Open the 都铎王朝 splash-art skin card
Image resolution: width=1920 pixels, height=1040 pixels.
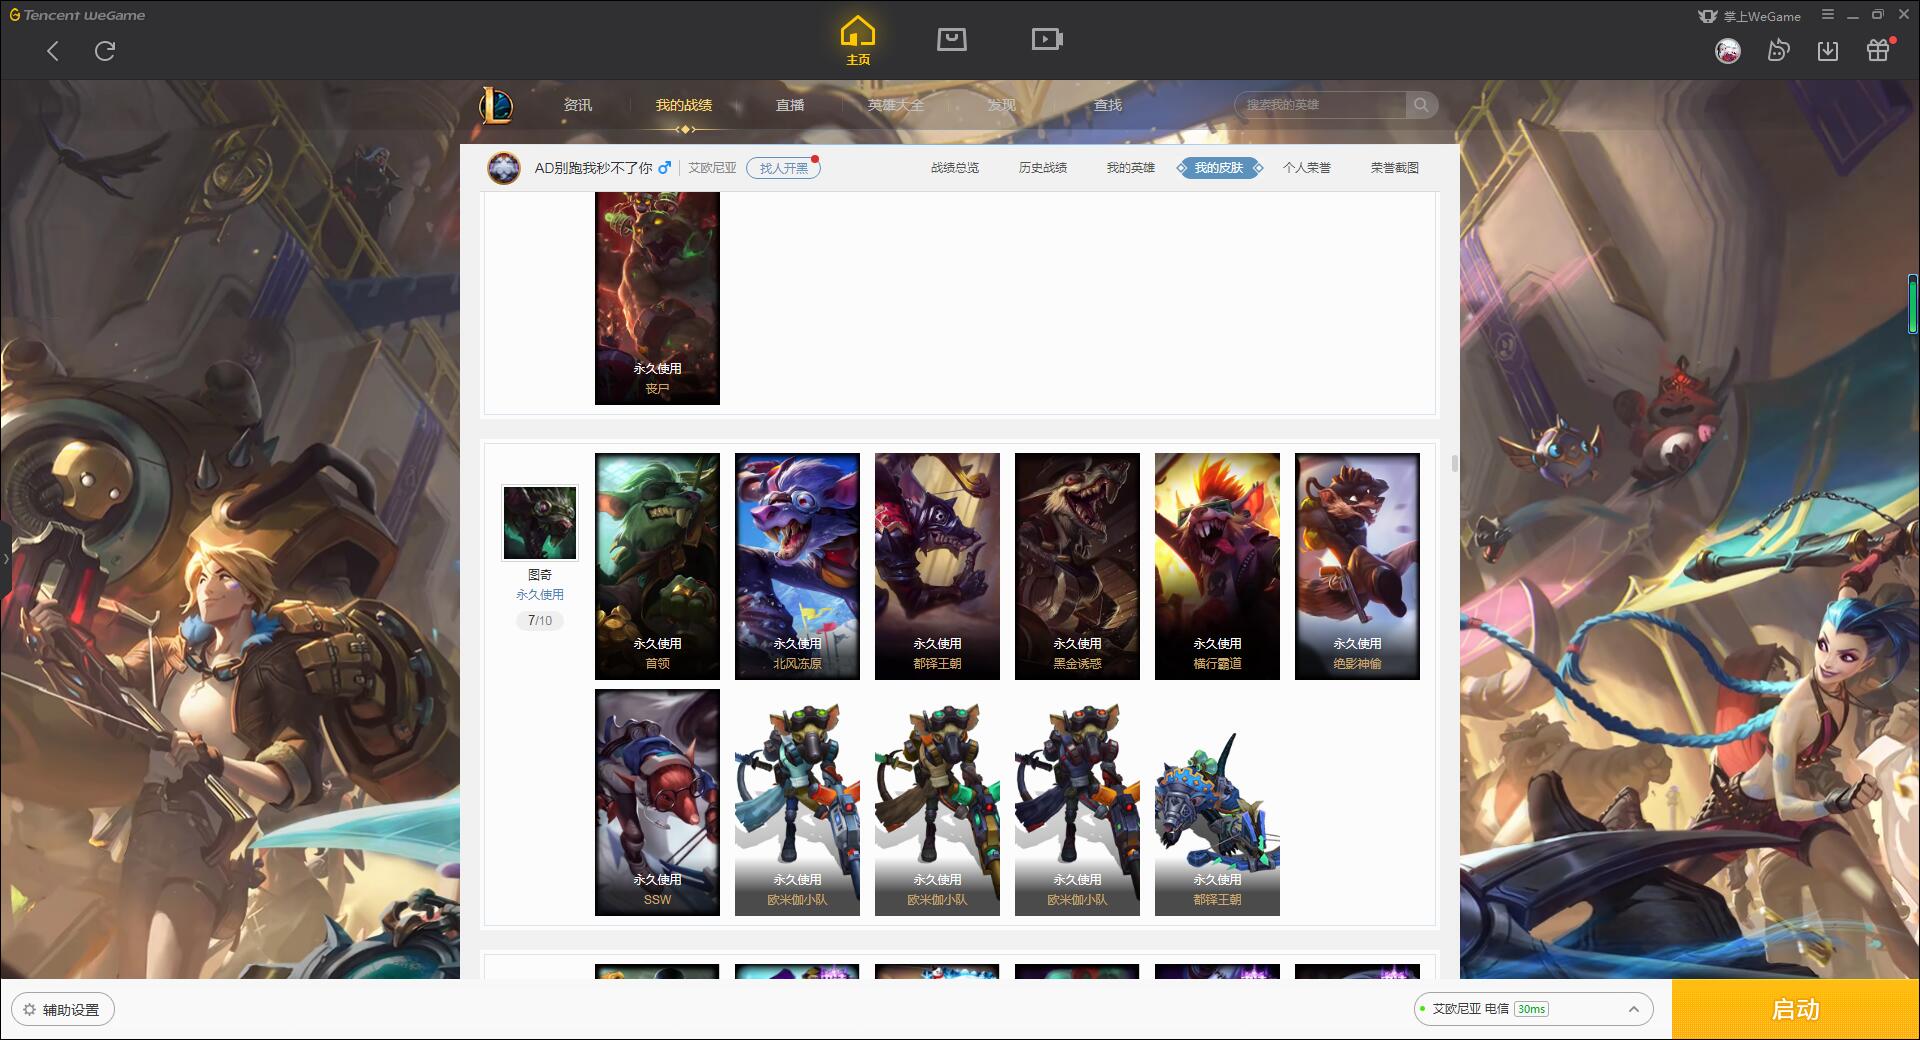937,566
